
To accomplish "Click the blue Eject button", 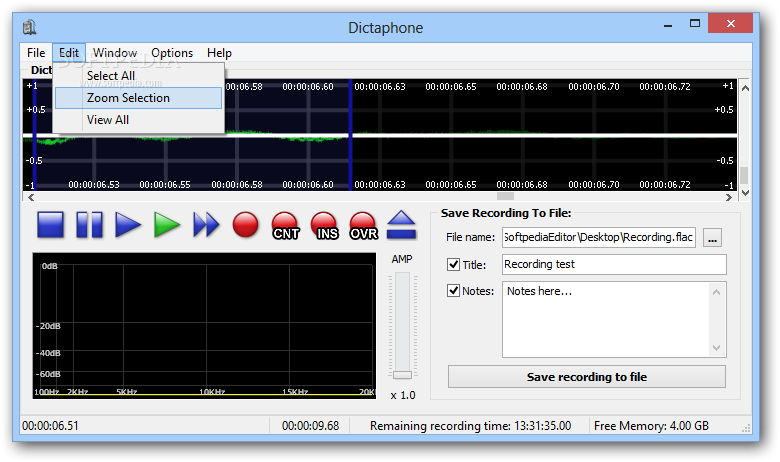I will [401, 225].
